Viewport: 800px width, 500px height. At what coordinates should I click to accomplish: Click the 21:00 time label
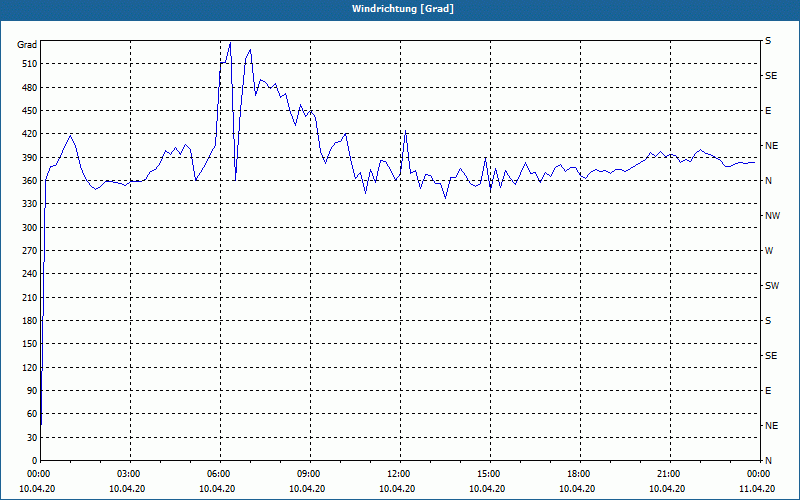668,474
